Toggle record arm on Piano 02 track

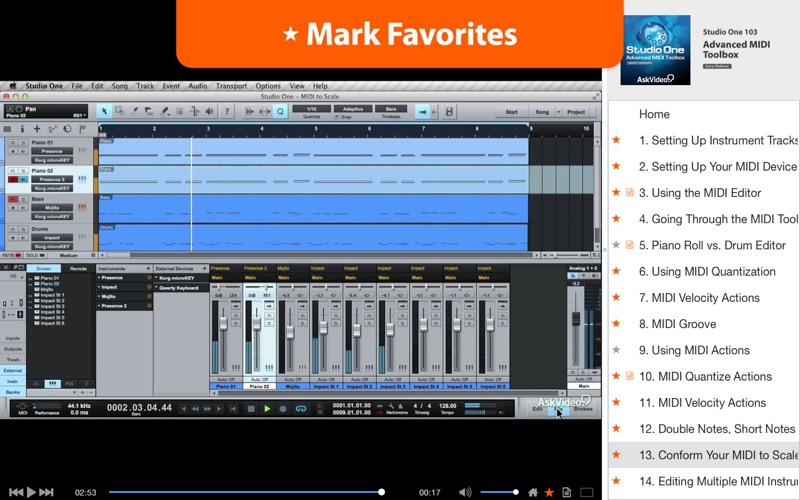[13, 180]
